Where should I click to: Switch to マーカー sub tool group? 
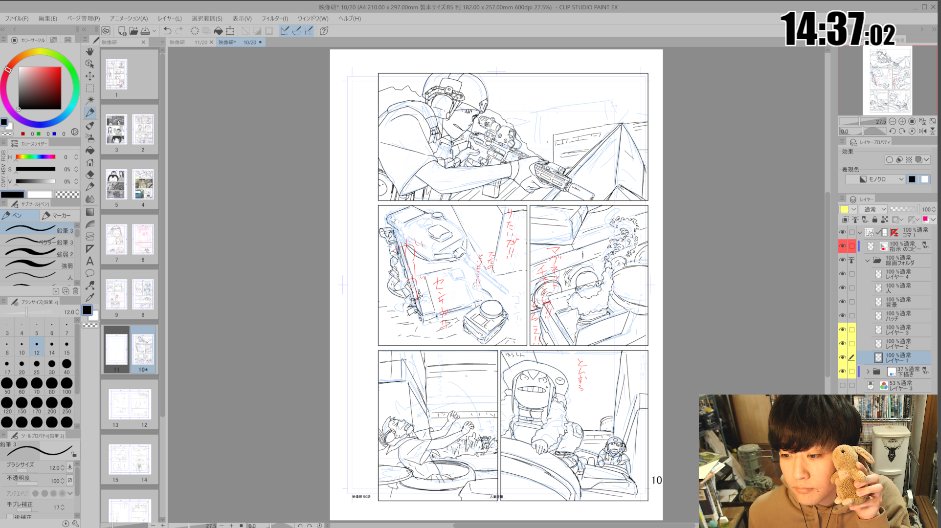[x=58, y=215]
